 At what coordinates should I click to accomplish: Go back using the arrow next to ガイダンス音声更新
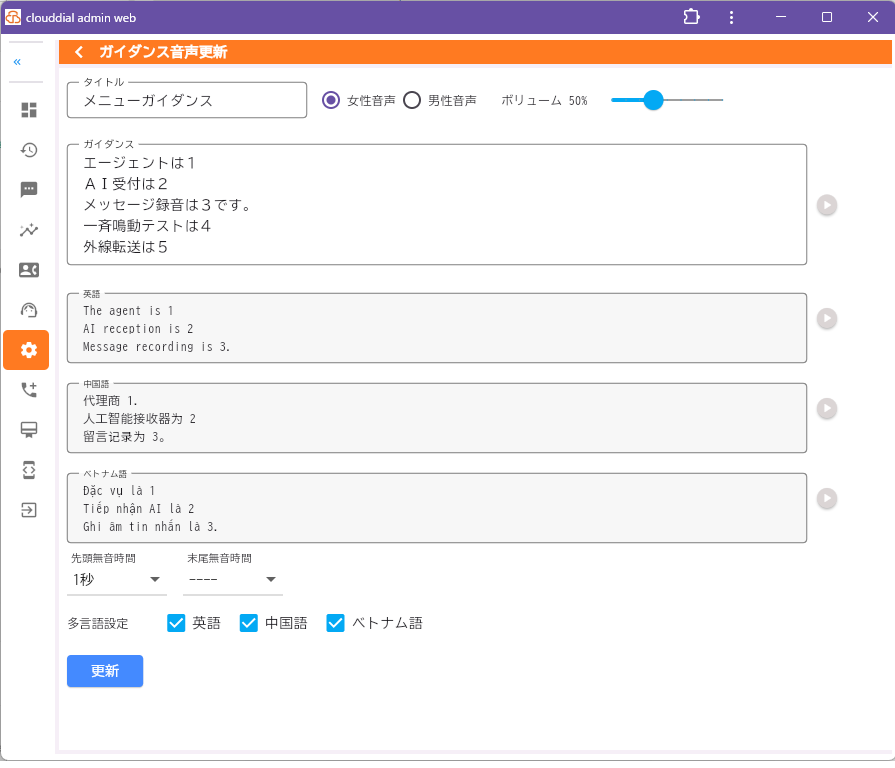(78, 51)
